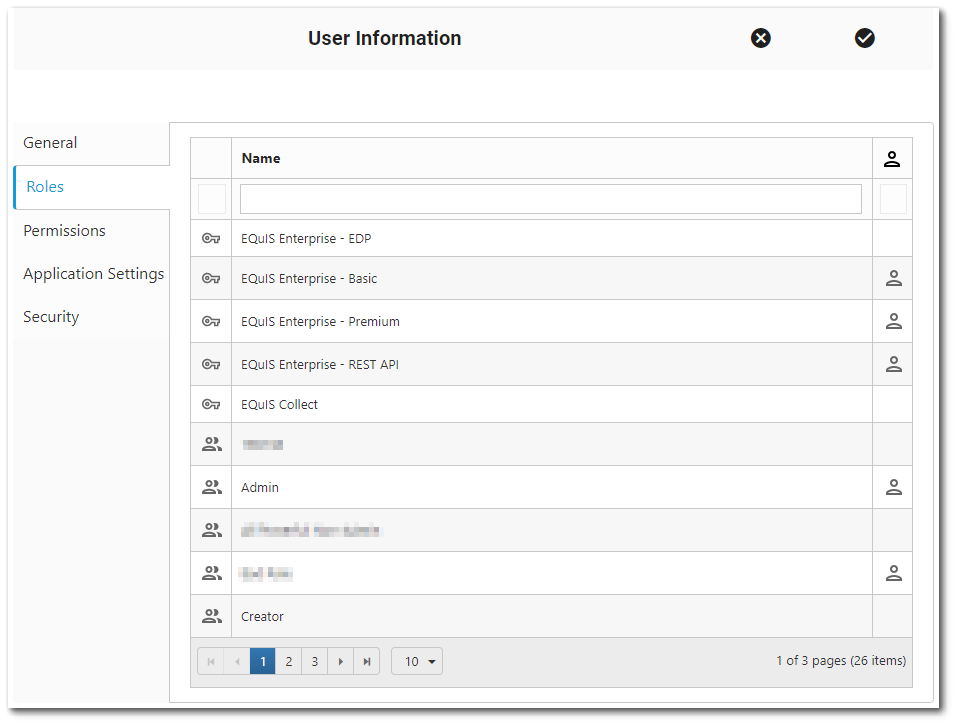Click the person icon in the grid header
This screenshot has height=724, width=955.
click(x=893, y=158)
